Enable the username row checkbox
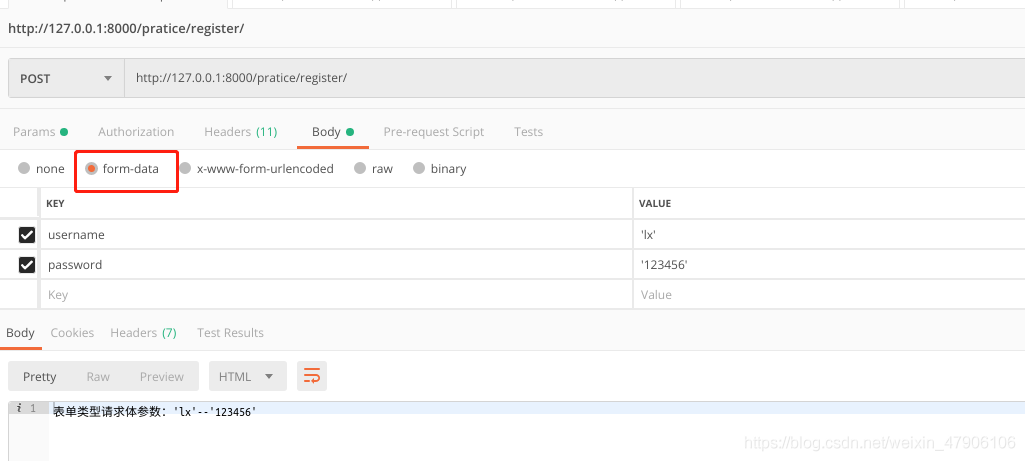The image size is (1025, 461). tap(27, 235)
